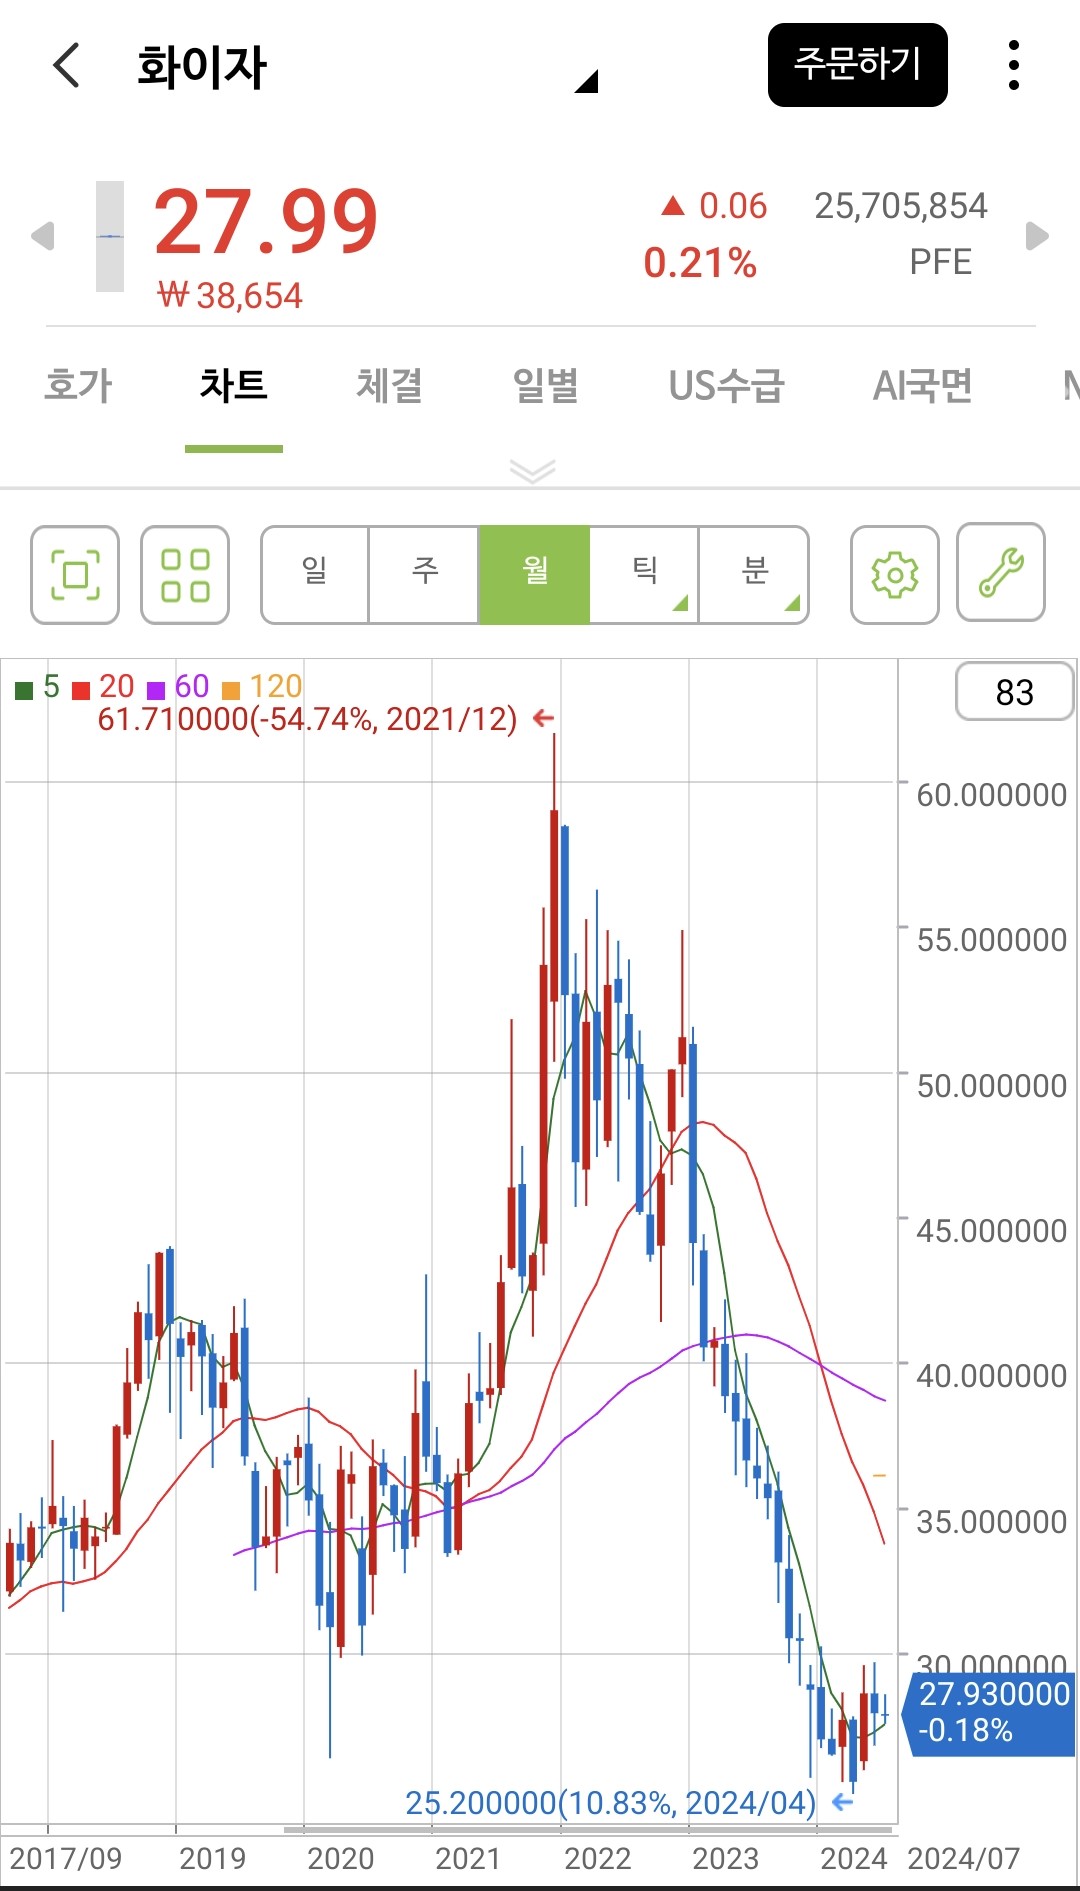Click the green 5 moving average legend
The image size is (1080, 1891).
[x=38, y=687]
